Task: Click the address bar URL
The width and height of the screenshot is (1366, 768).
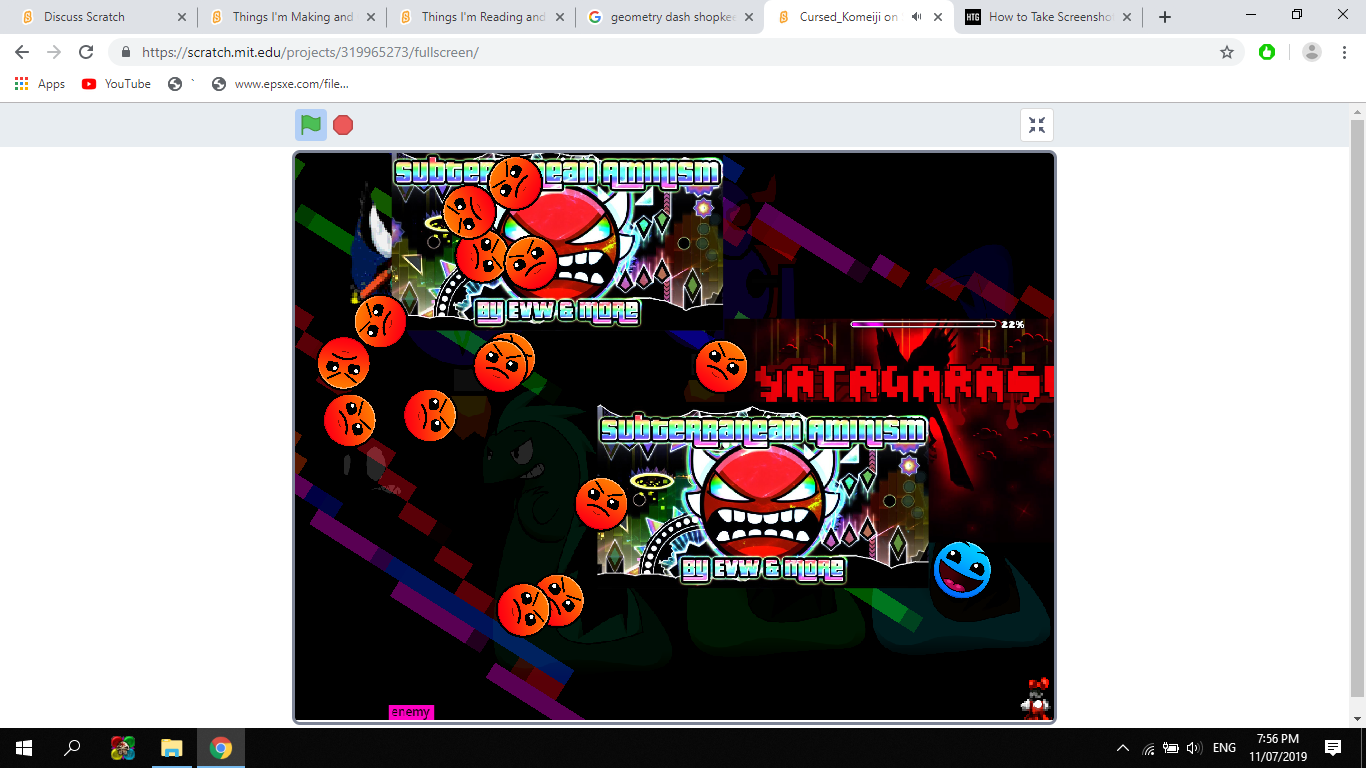Action: pyautogui.click(x=310, y=52)
